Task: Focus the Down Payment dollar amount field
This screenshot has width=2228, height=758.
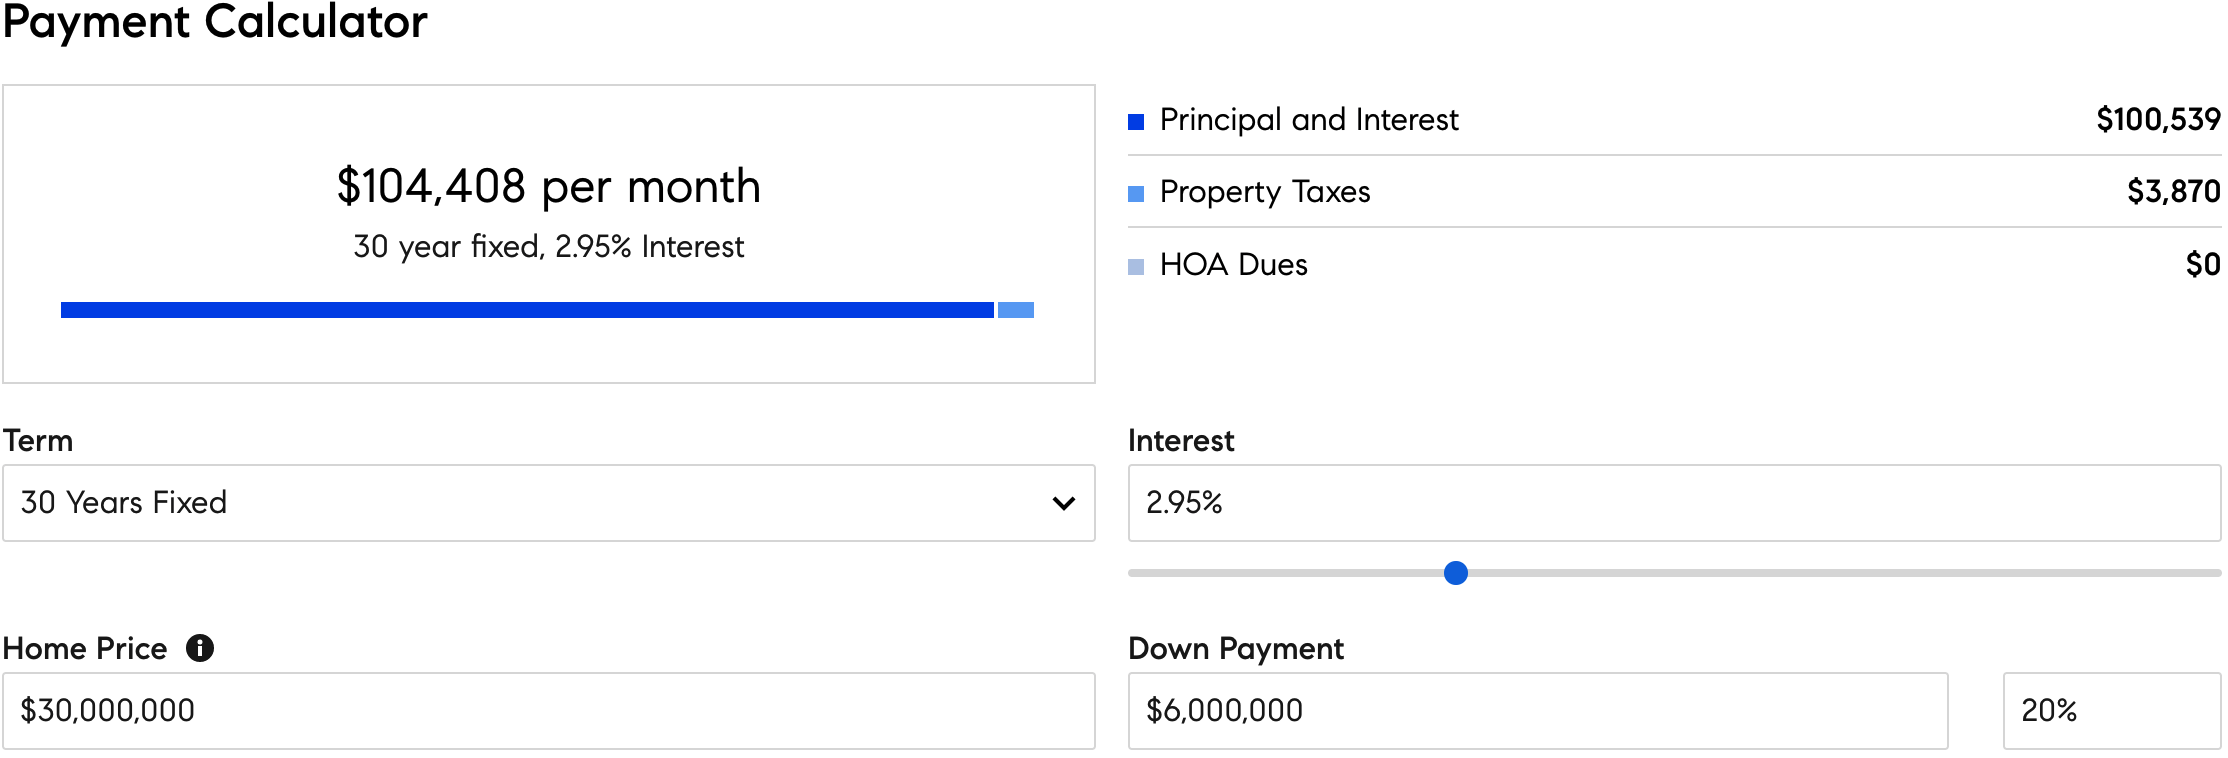Action: pyautogui.click(x=1538, y=711)
